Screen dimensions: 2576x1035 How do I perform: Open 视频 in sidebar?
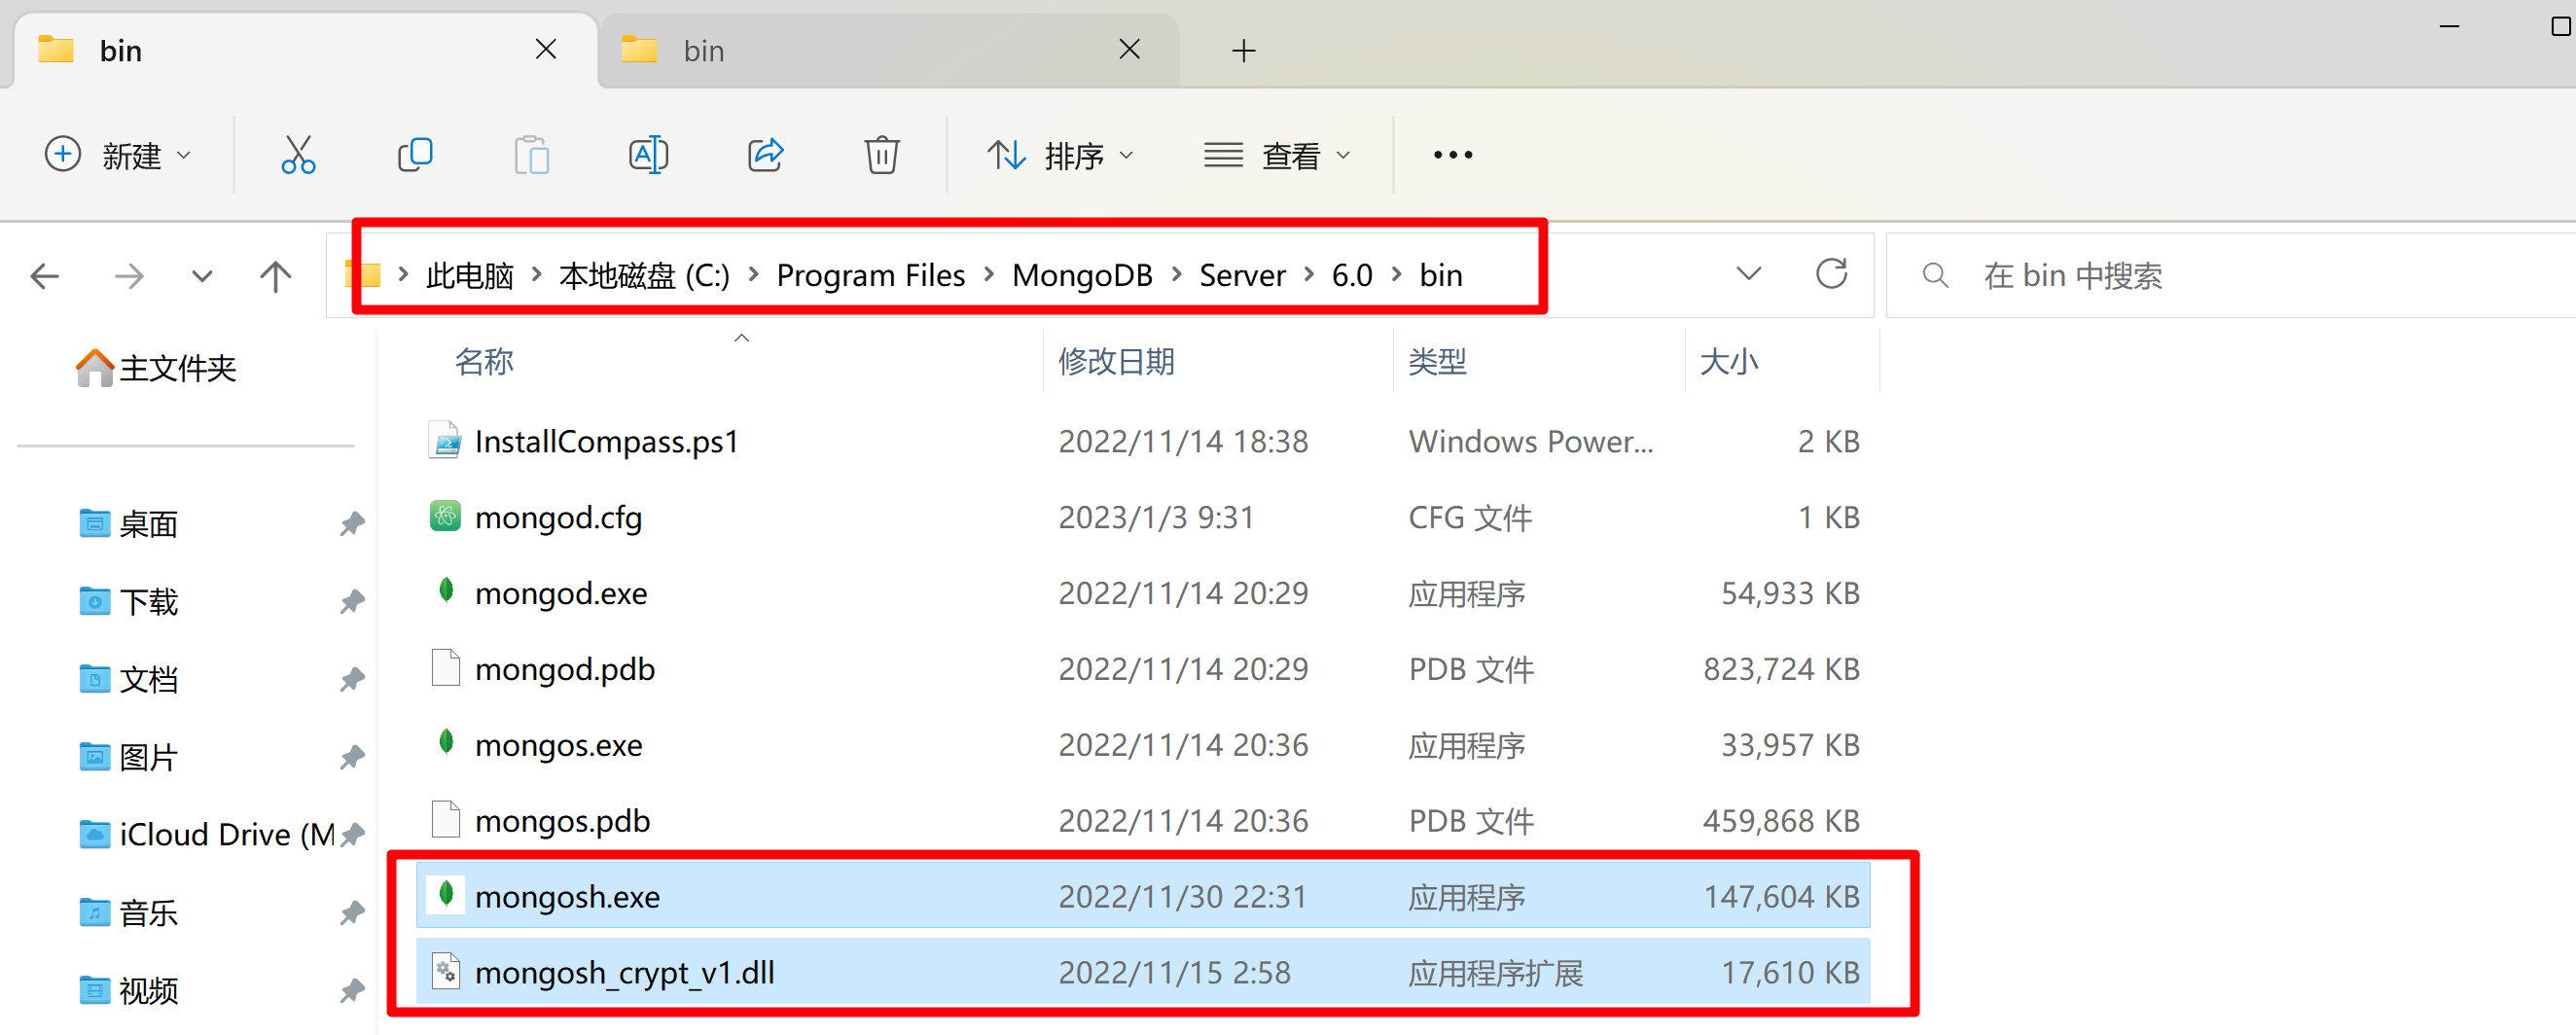click(x=128, y=990)
